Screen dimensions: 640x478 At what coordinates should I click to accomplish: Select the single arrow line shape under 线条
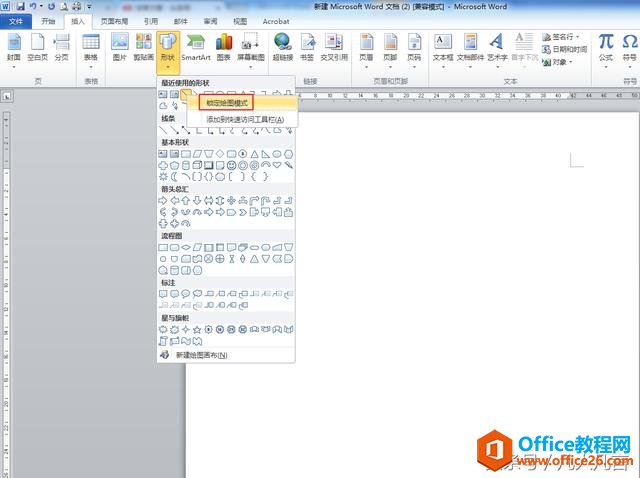point(174,130)
